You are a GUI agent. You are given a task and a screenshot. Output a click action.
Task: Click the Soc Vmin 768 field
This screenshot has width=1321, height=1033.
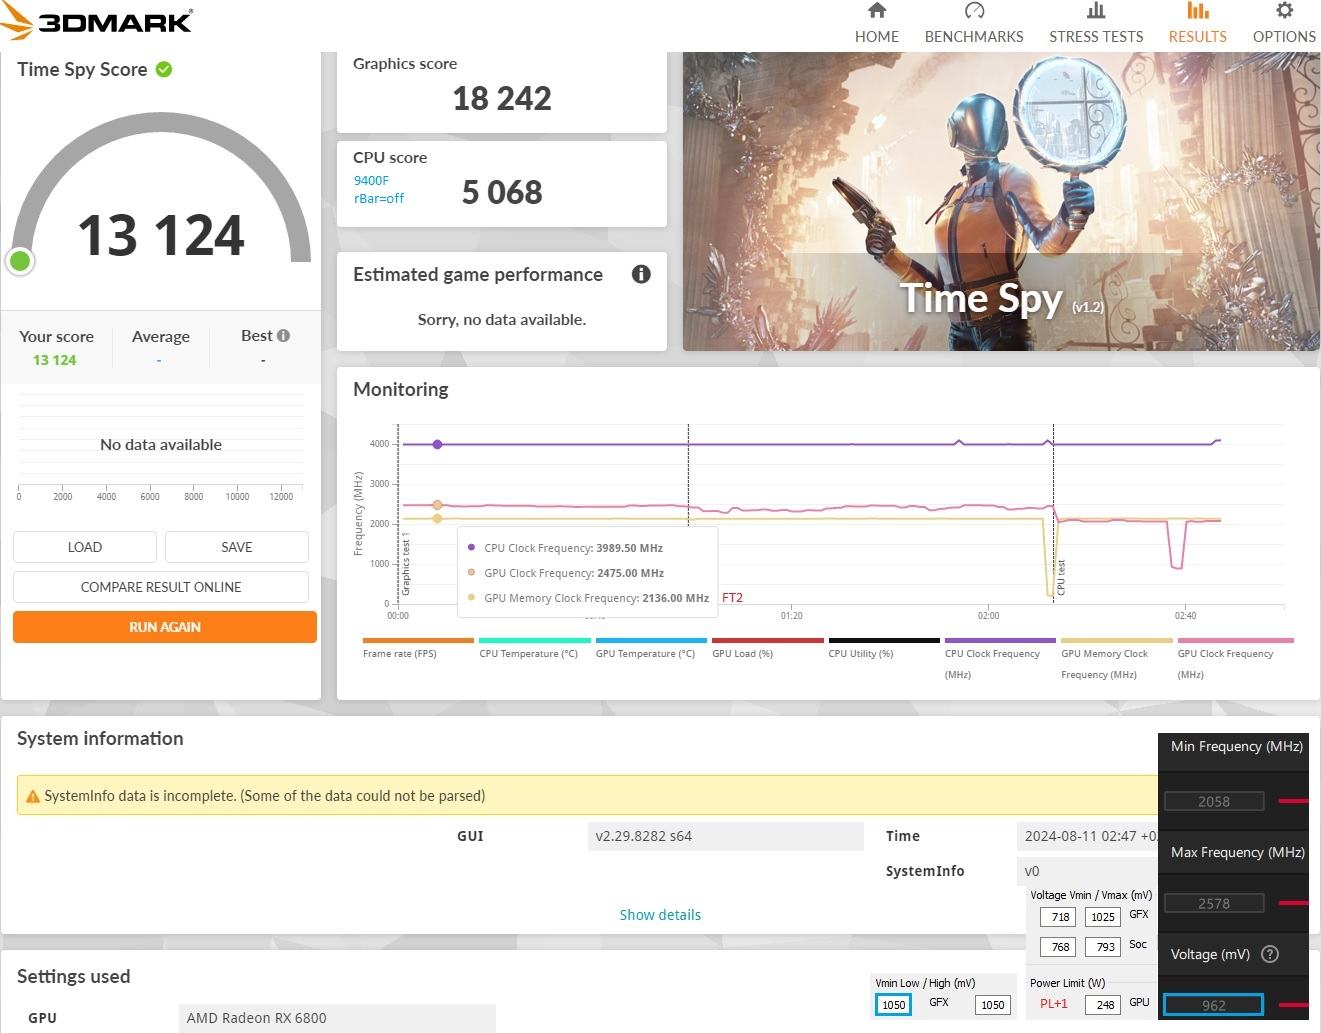[1060, 947]
